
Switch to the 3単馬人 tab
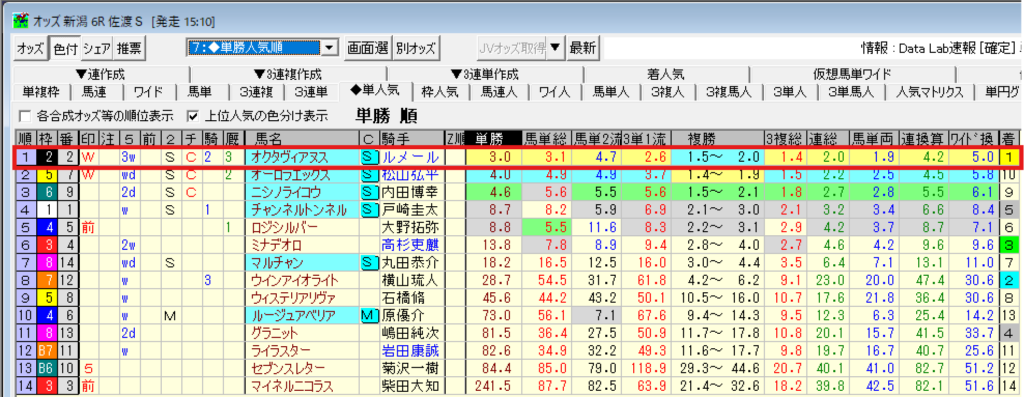coord(851,91)
